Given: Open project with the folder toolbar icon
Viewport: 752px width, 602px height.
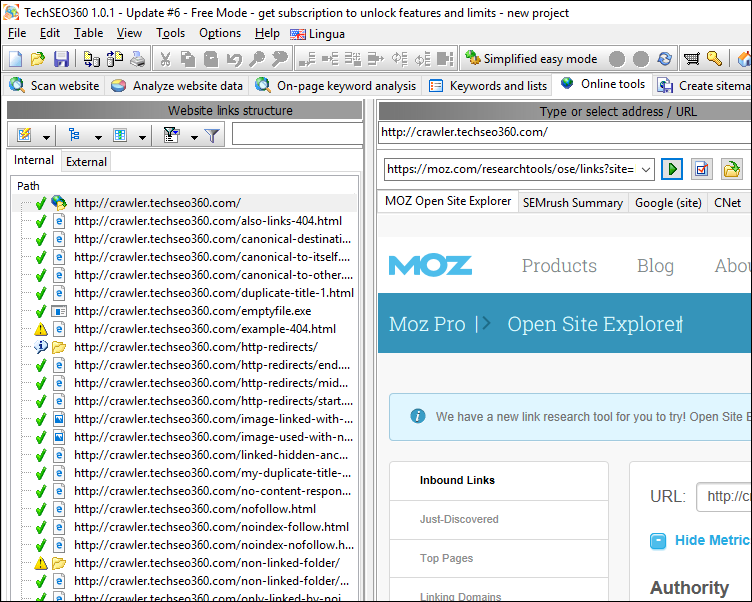Looking at the screenshot, I should [38, 59].
